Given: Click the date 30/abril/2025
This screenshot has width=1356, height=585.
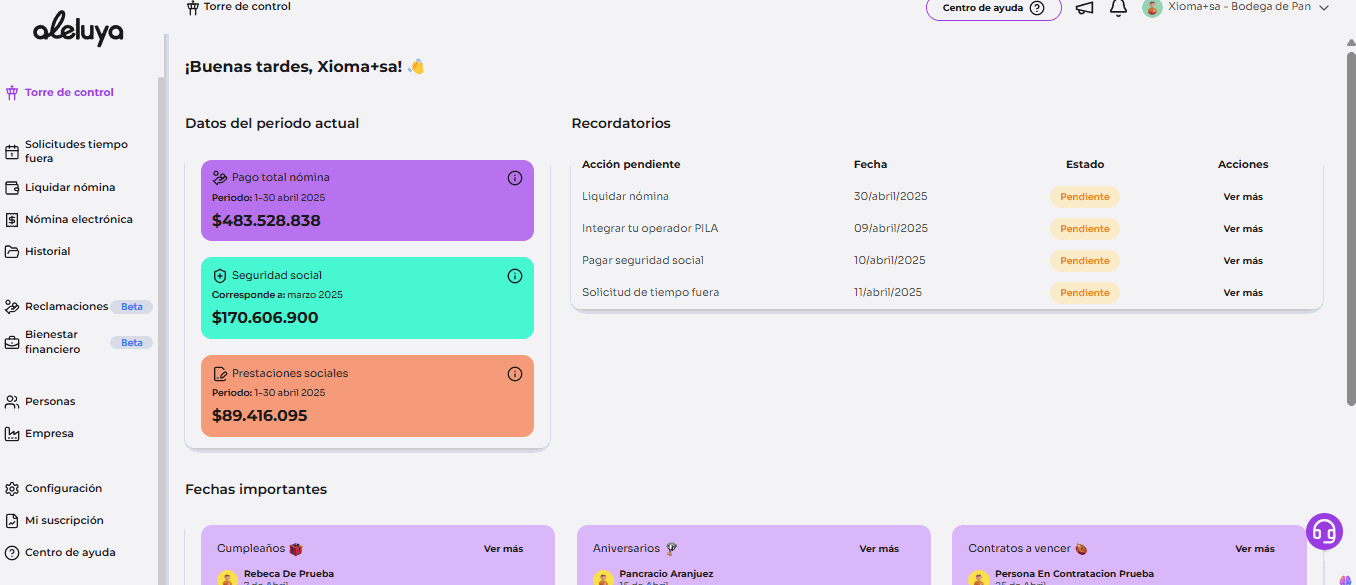Looking at the screenshot, I should click(890, 197).
